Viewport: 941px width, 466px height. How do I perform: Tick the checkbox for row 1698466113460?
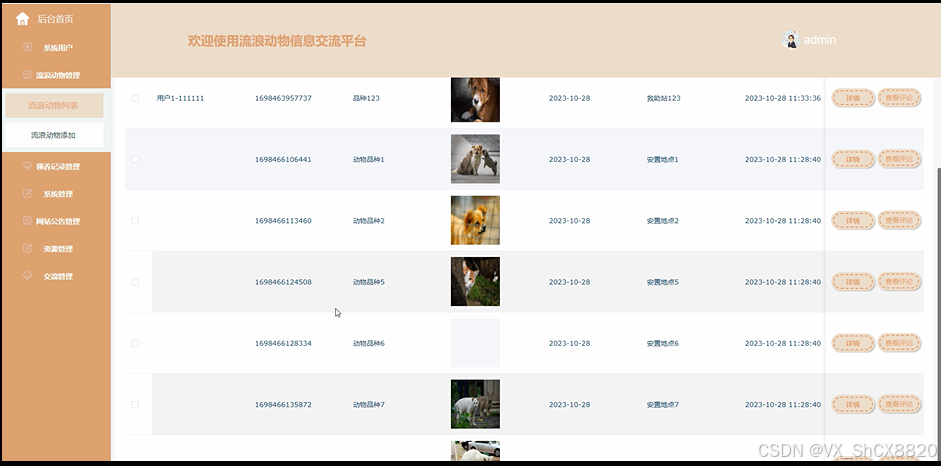(x=135, y=221)
